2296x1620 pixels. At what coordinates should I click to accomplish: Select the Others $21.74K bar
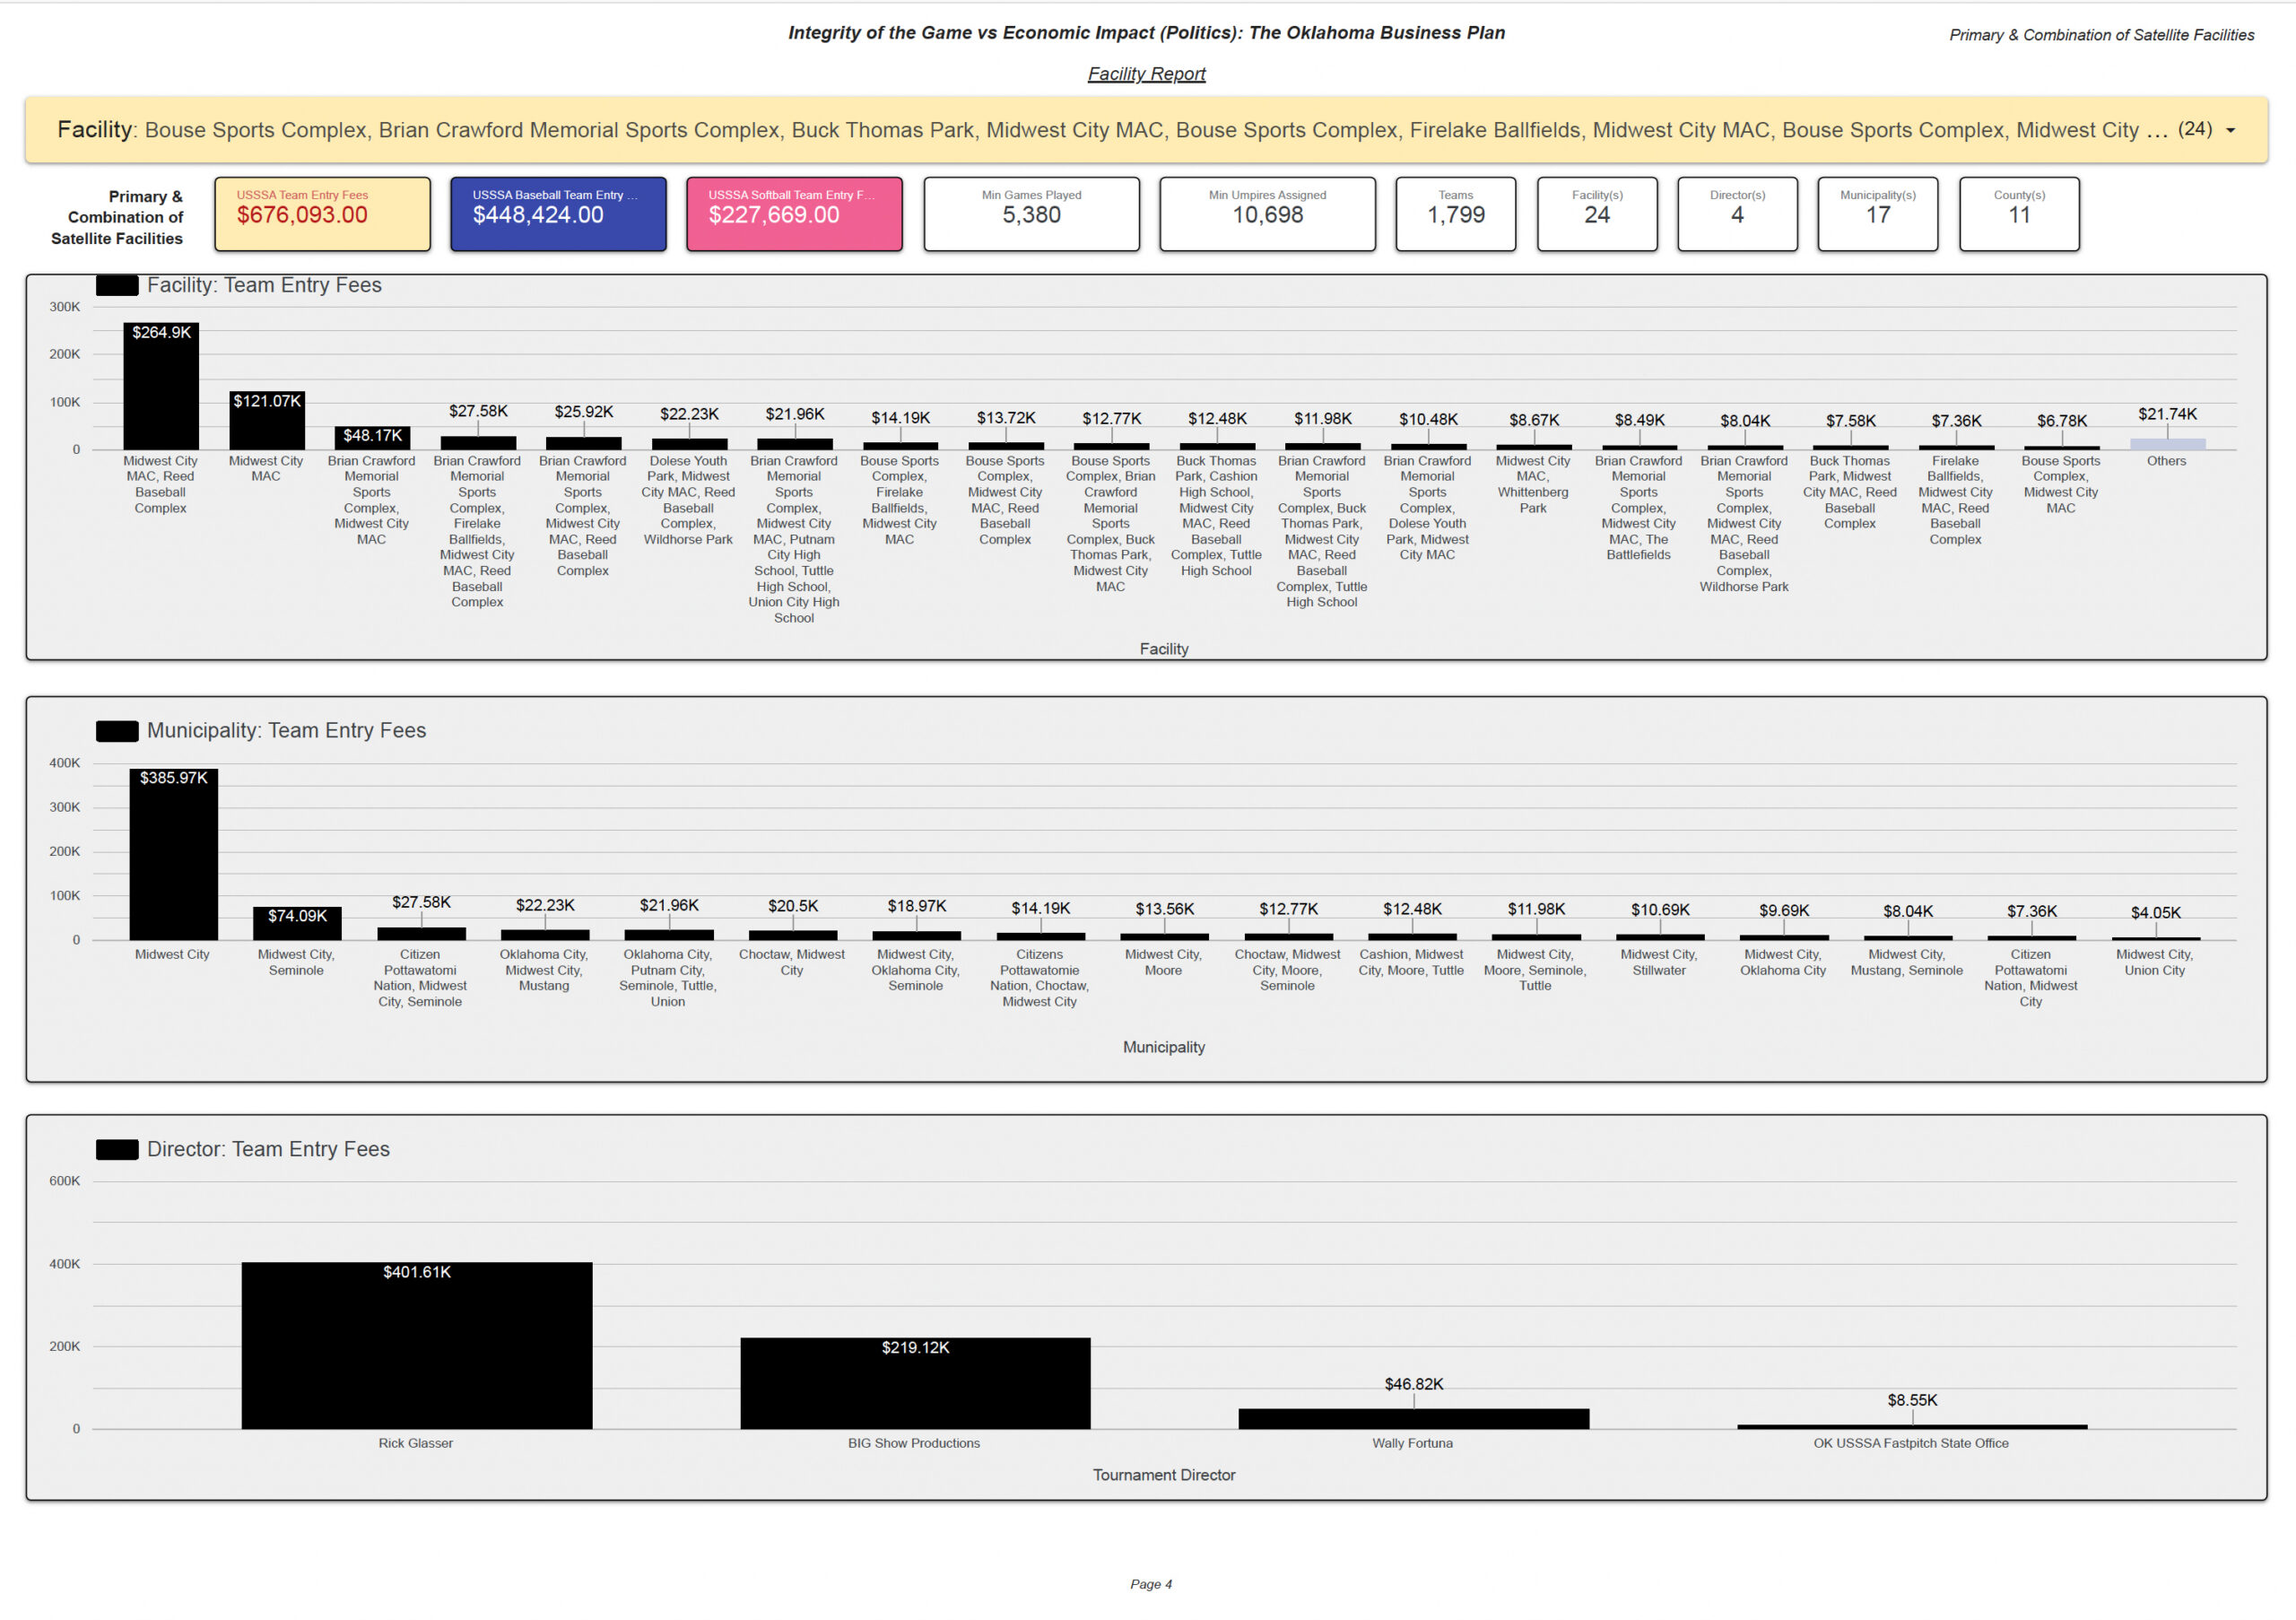pos(2167,444)
